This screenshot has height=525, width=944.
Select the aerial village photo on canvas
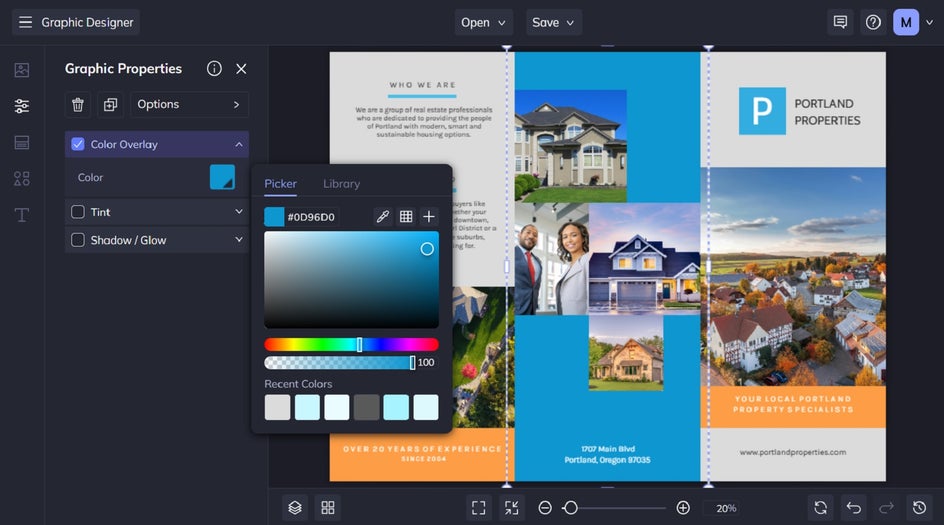point(793,276)
